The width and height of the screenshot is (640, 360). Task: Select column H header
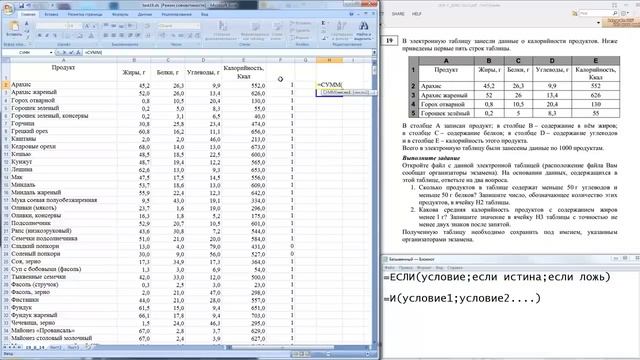point(329,60)
